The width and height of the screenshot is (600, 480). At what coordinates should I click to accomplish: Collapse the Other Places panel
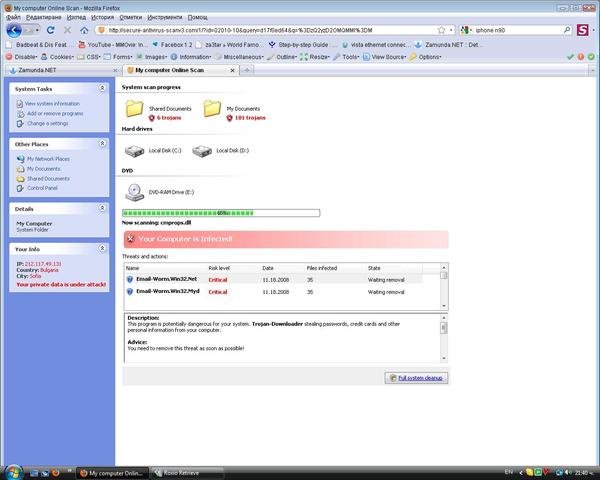pyautogui.click(x=102, y=143)
